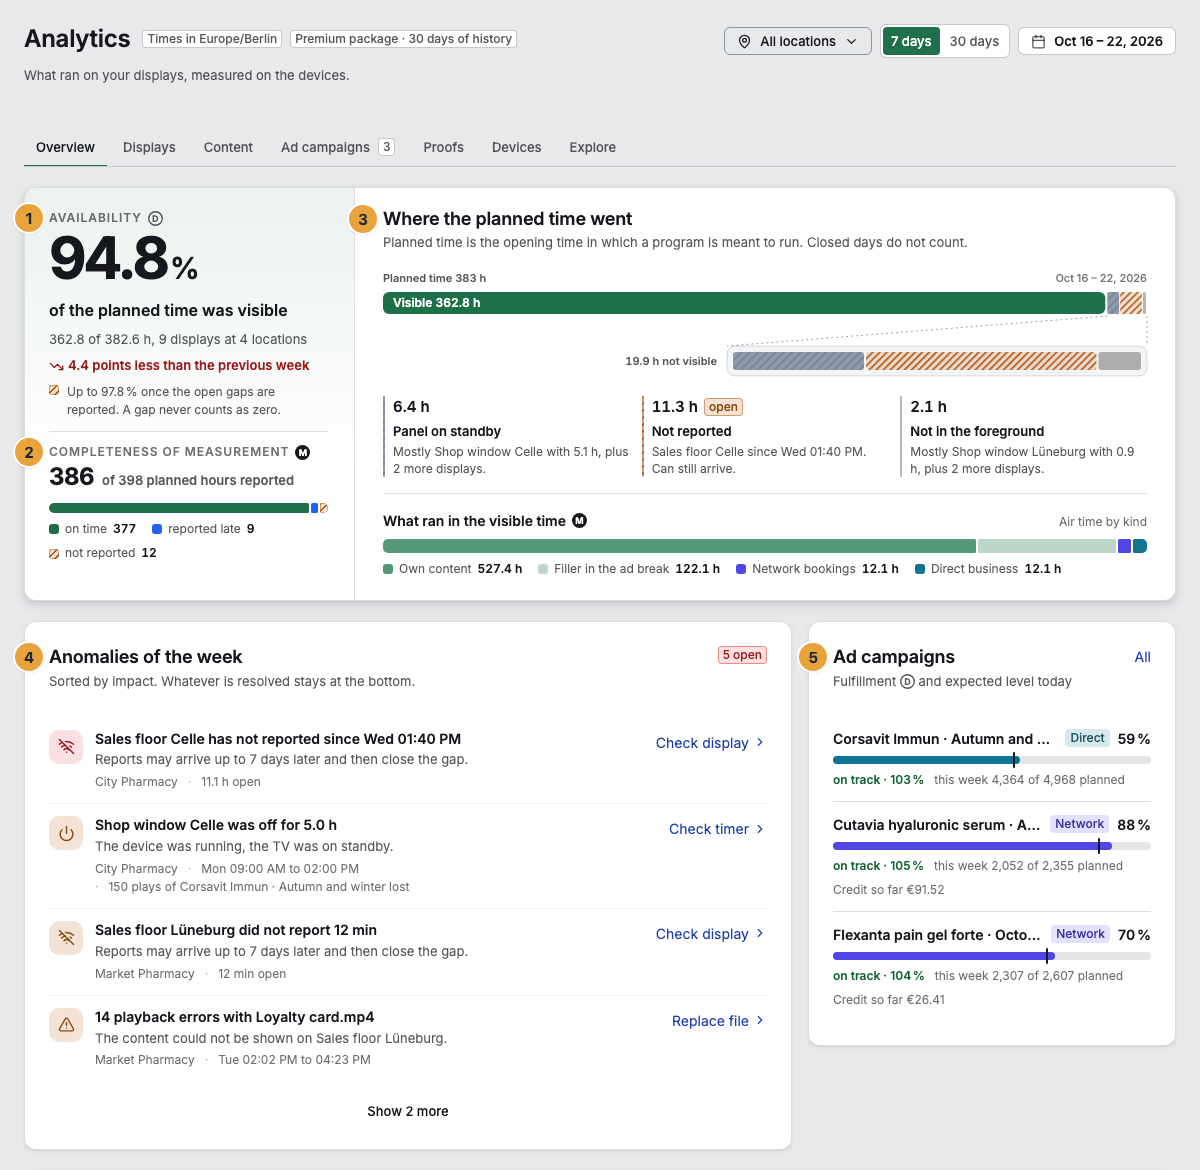Click the location pin icon in All locations

pyautogui.click(x=744, y=41)
